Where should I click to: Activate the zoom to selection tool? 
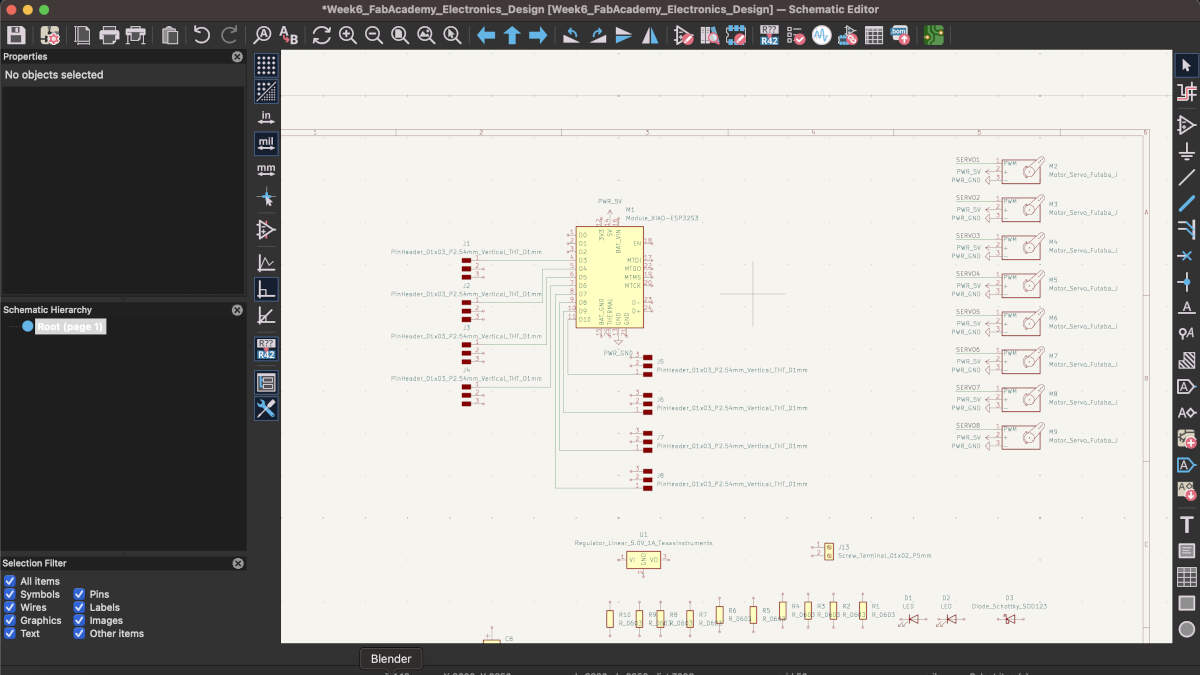point(452,35)
